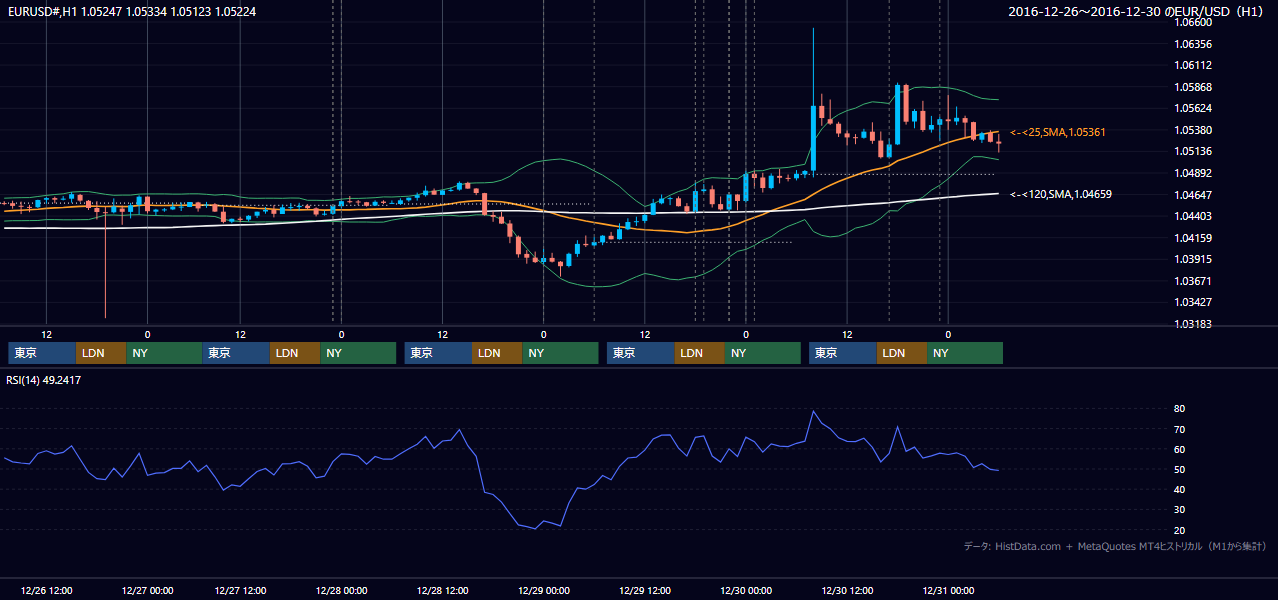Image resolution: width=1278 pixels, height=600 pixels.
Task: Click price axis value 1.04647
Action: tap(1193, 195)
